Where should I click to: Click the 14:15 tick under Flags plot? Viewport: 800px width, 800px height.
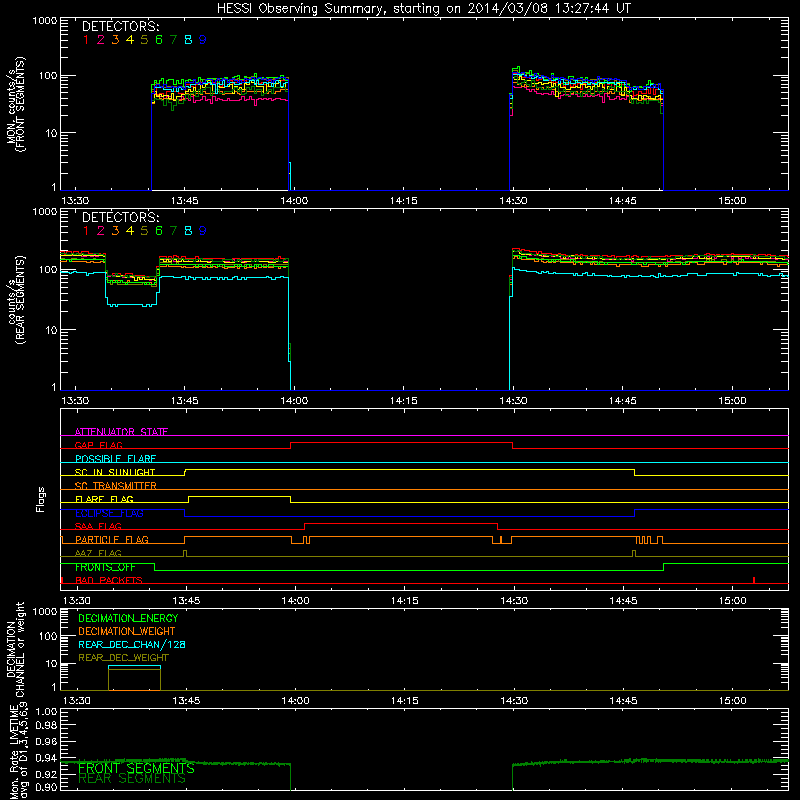405,601
